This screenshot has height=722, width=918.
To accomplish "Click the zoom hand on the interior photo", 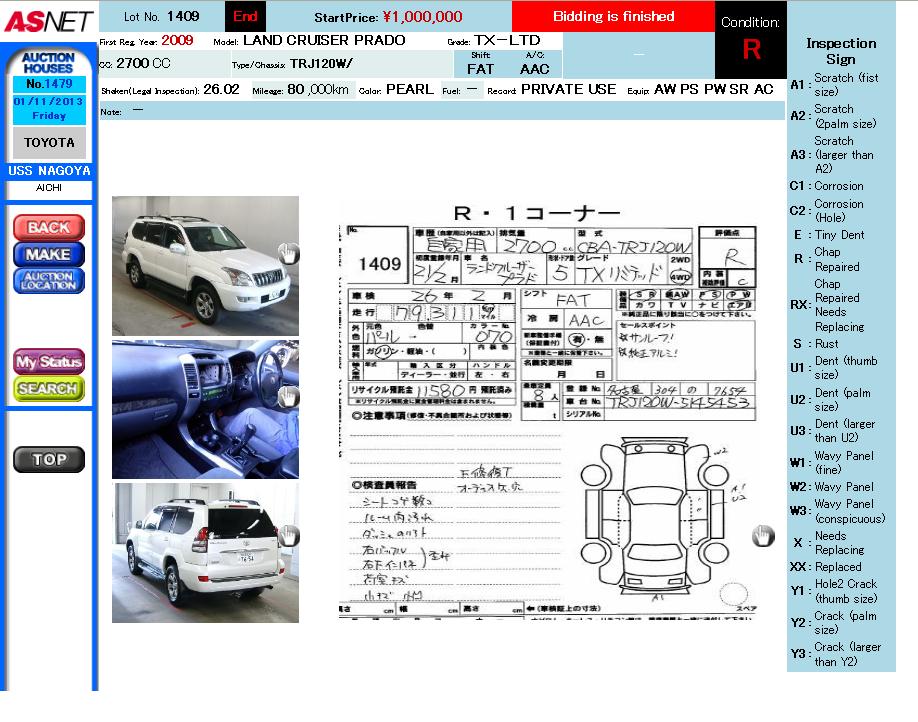I will pos(288,396).
